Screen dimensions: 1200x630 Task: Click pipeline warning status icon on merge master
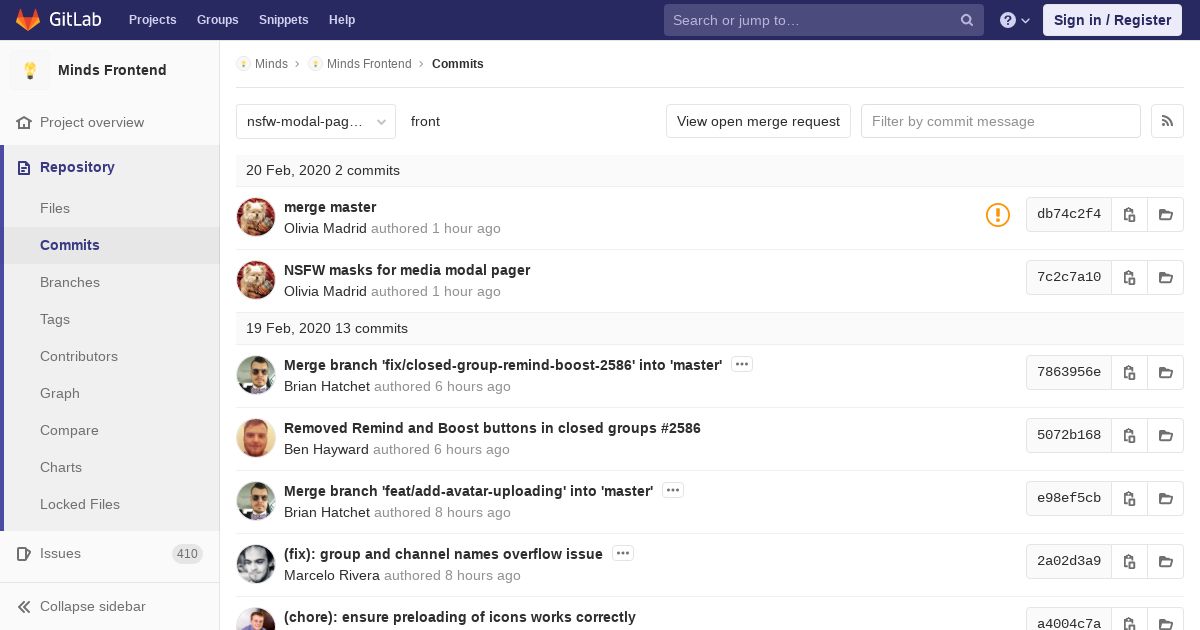(x=997, y=214)
